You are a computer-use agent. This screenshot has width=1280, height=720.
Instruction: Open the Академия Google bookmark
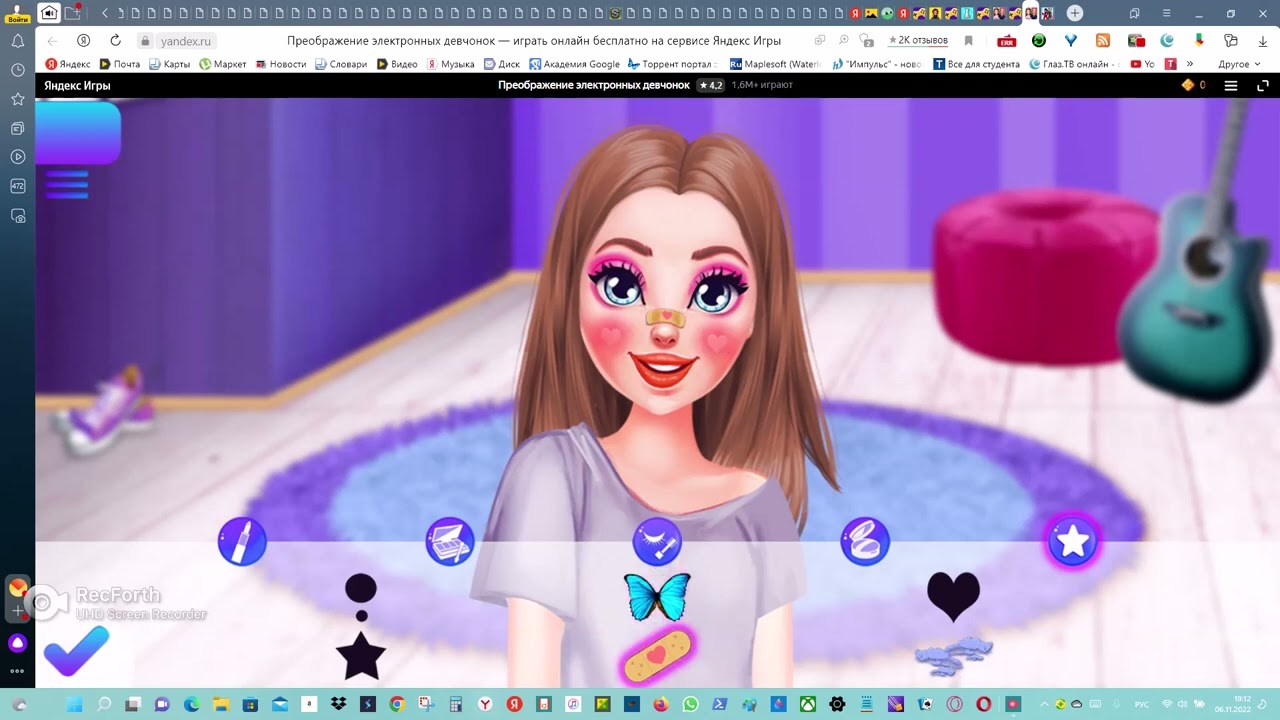575,64
